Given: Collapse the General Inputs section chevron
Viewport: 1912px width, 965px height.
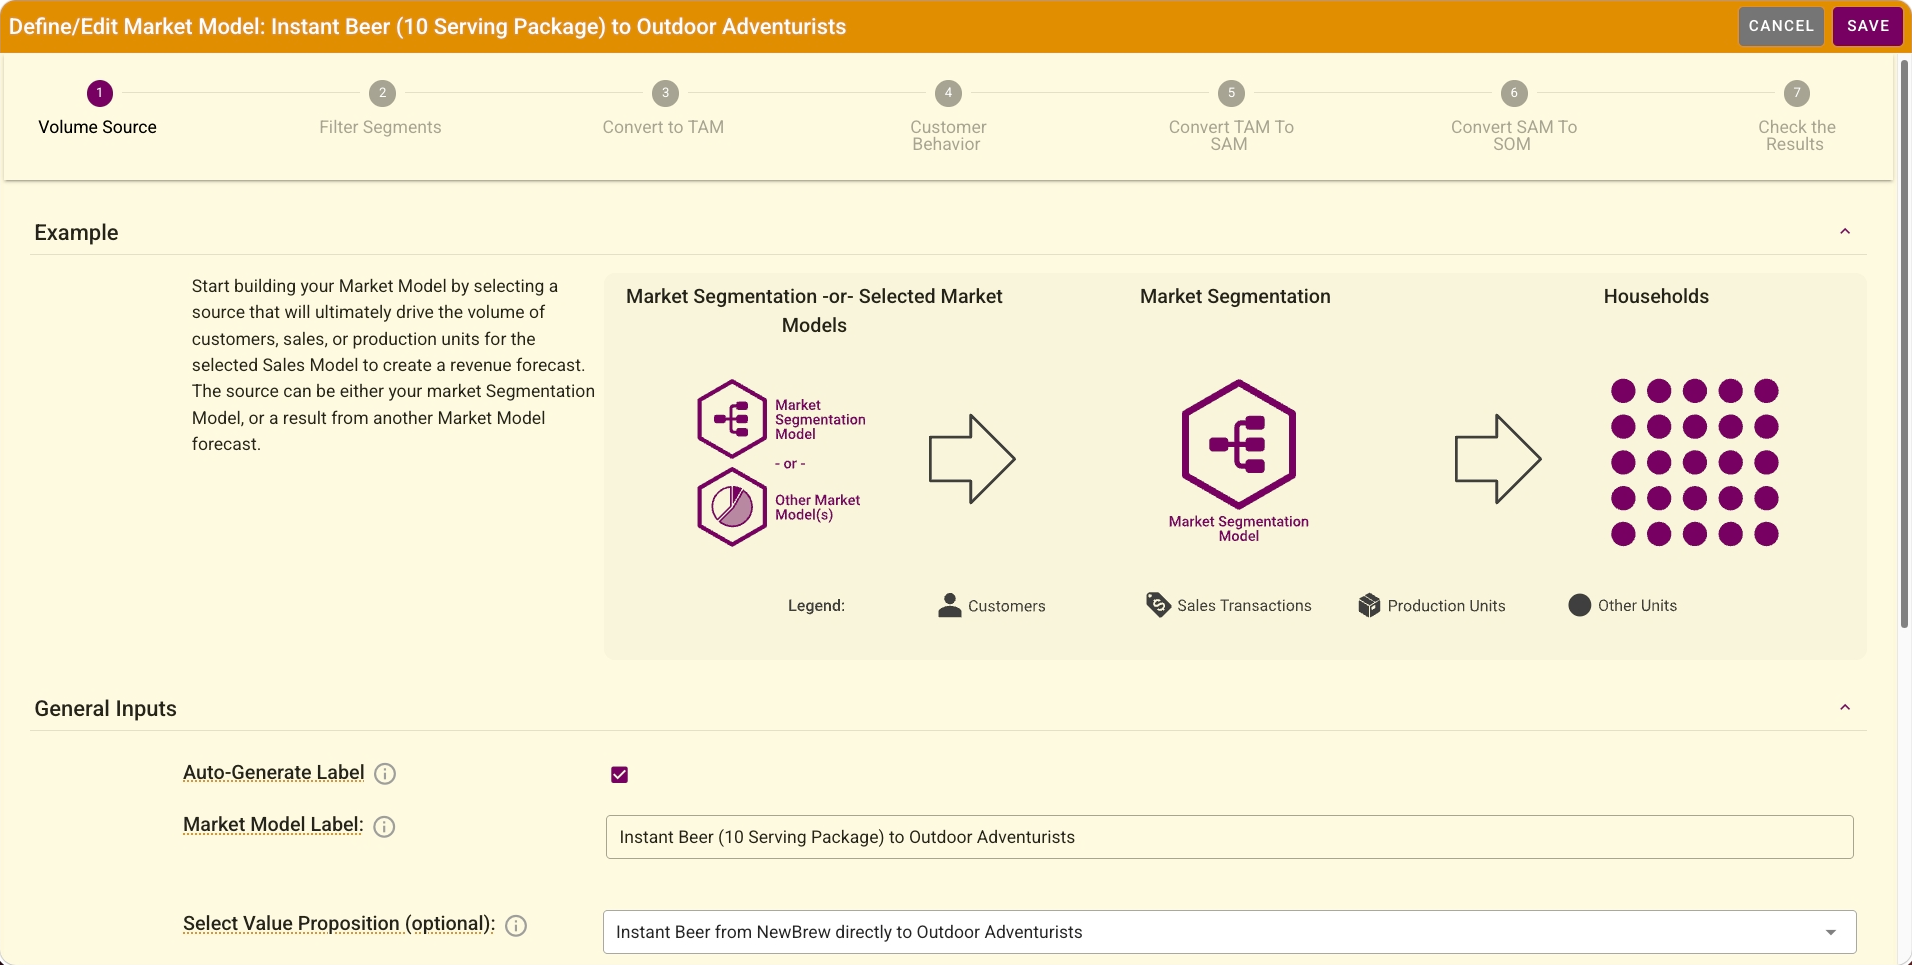Looking at the screenshot, I should click(x=1845, y=708).
